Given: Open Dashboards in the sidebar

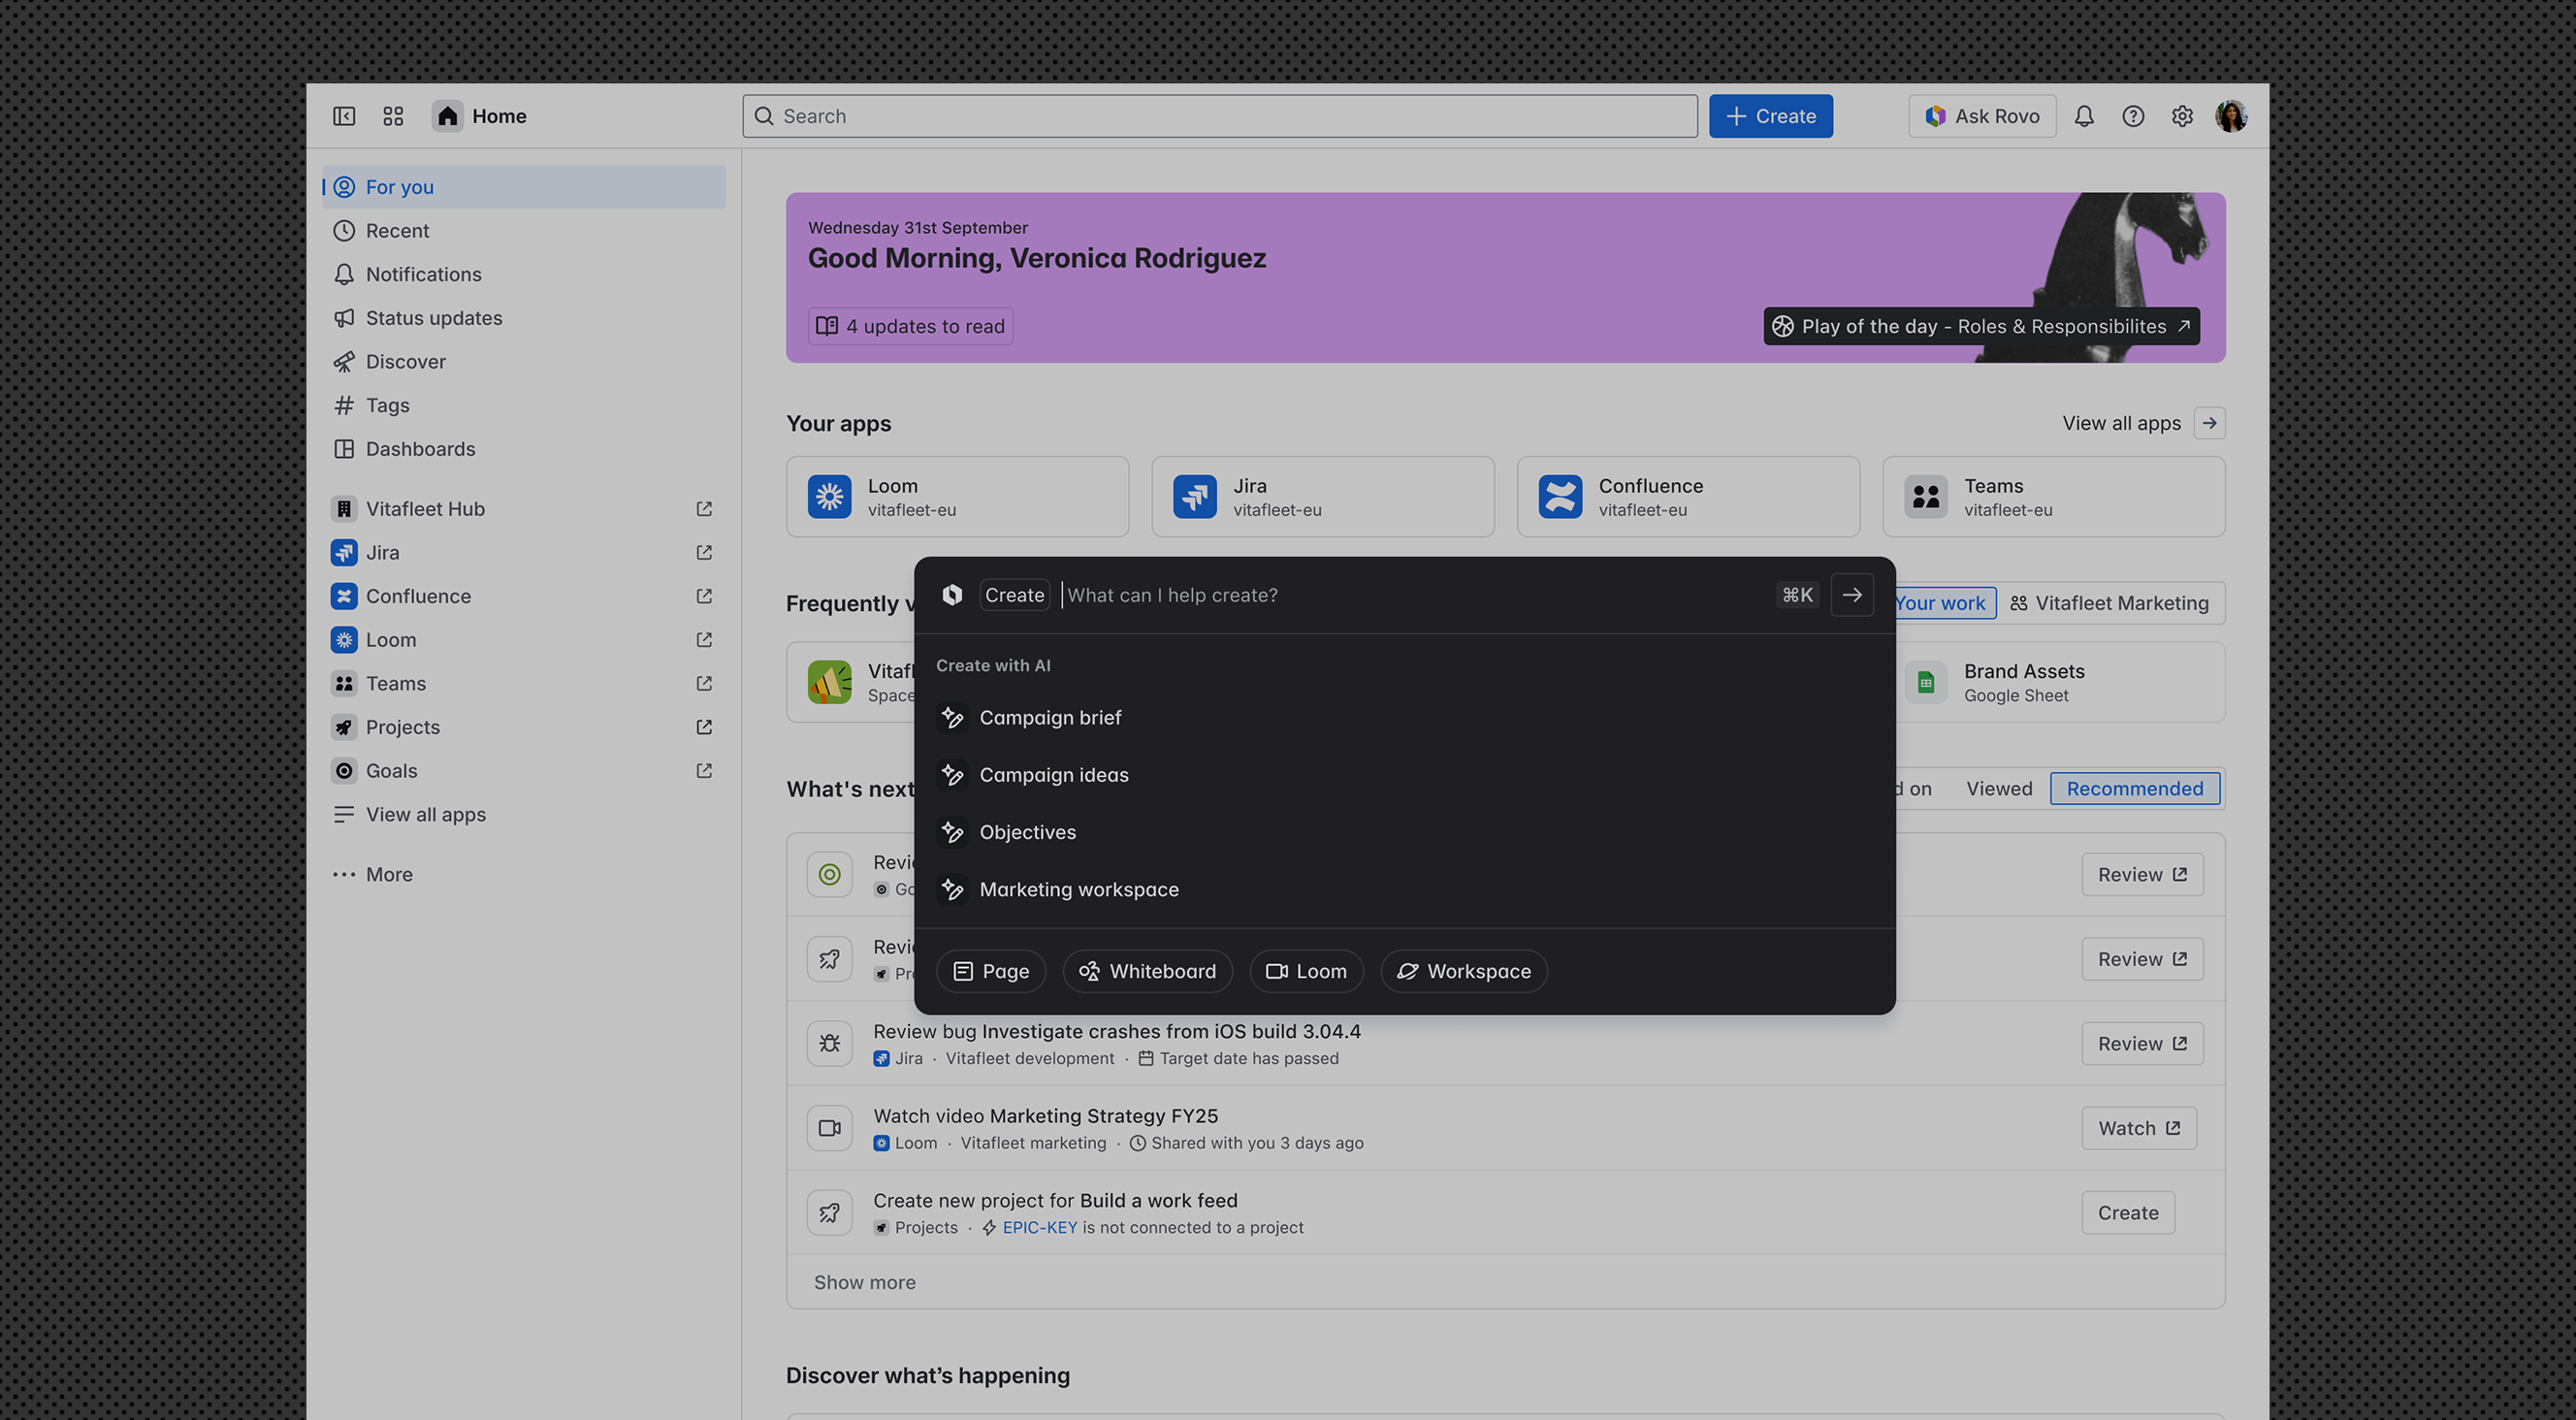Looking at the screenshot, I should [x=524, y=449].
